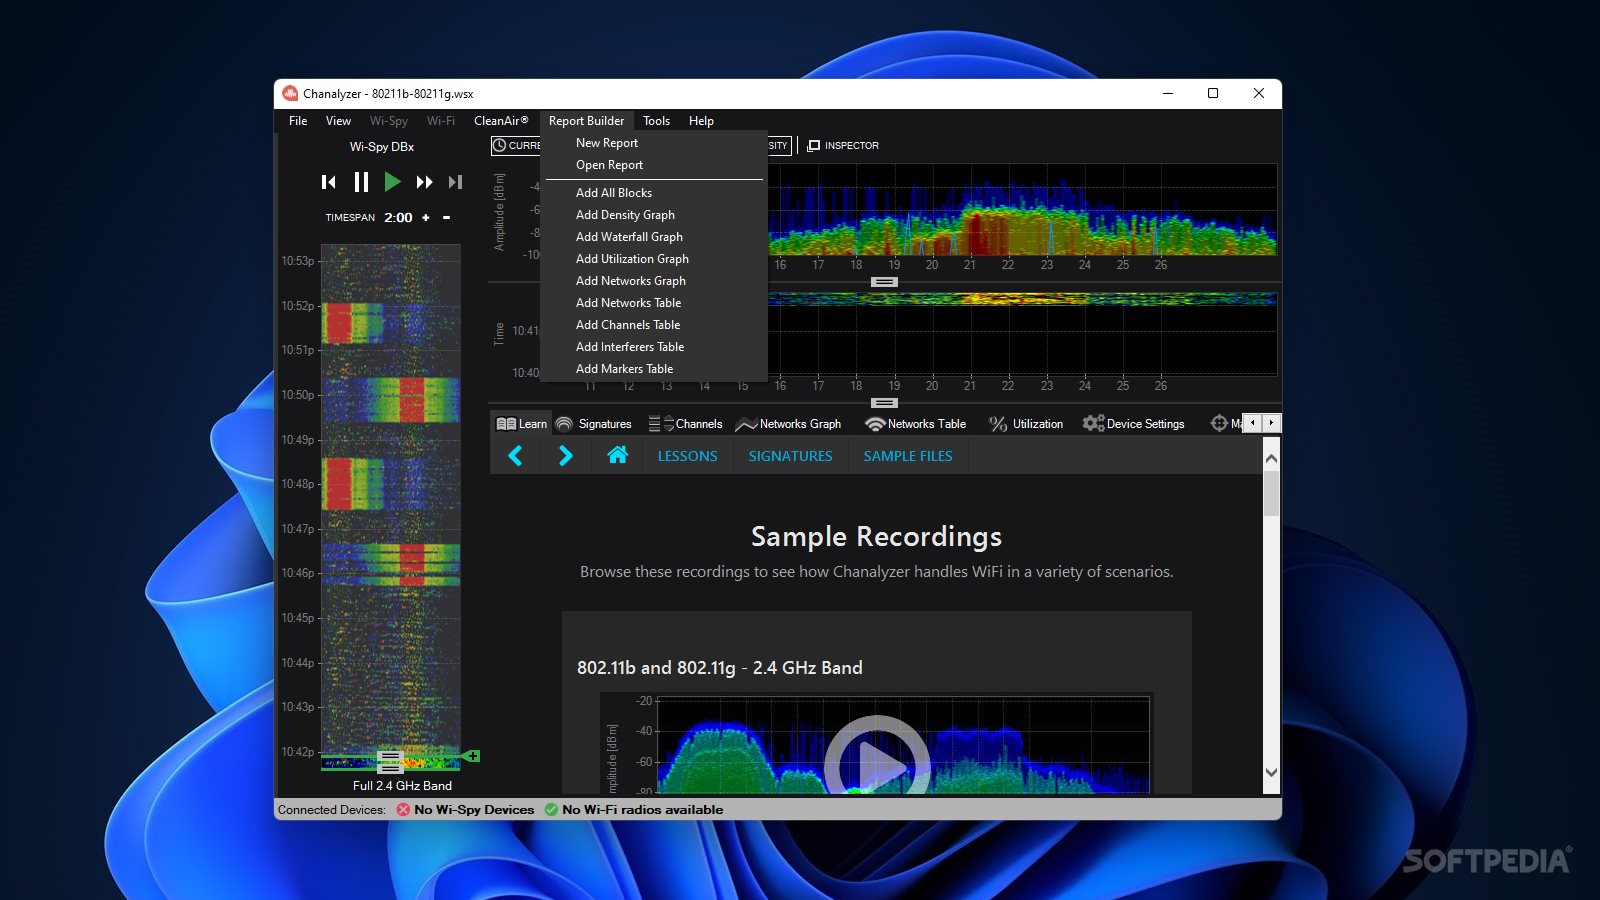Image resolution: width=1600 pixels, height=900 pixels.
Task: Click the splitter handle below waterfall graph
Action: click(884, 403)
